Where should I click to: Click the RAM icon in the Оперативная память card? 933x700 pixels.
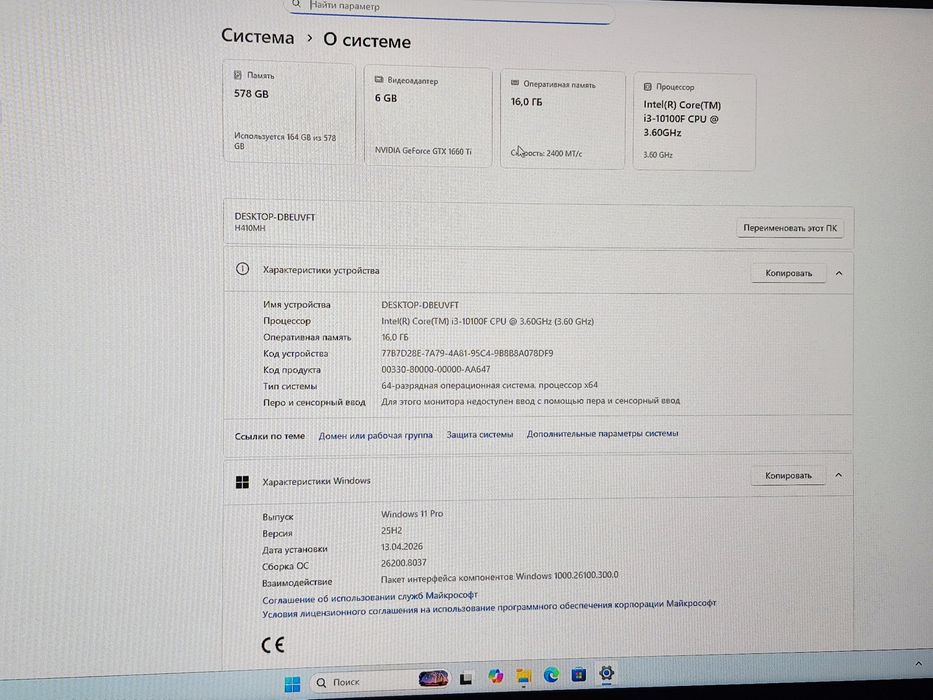(x=515, y=83)
